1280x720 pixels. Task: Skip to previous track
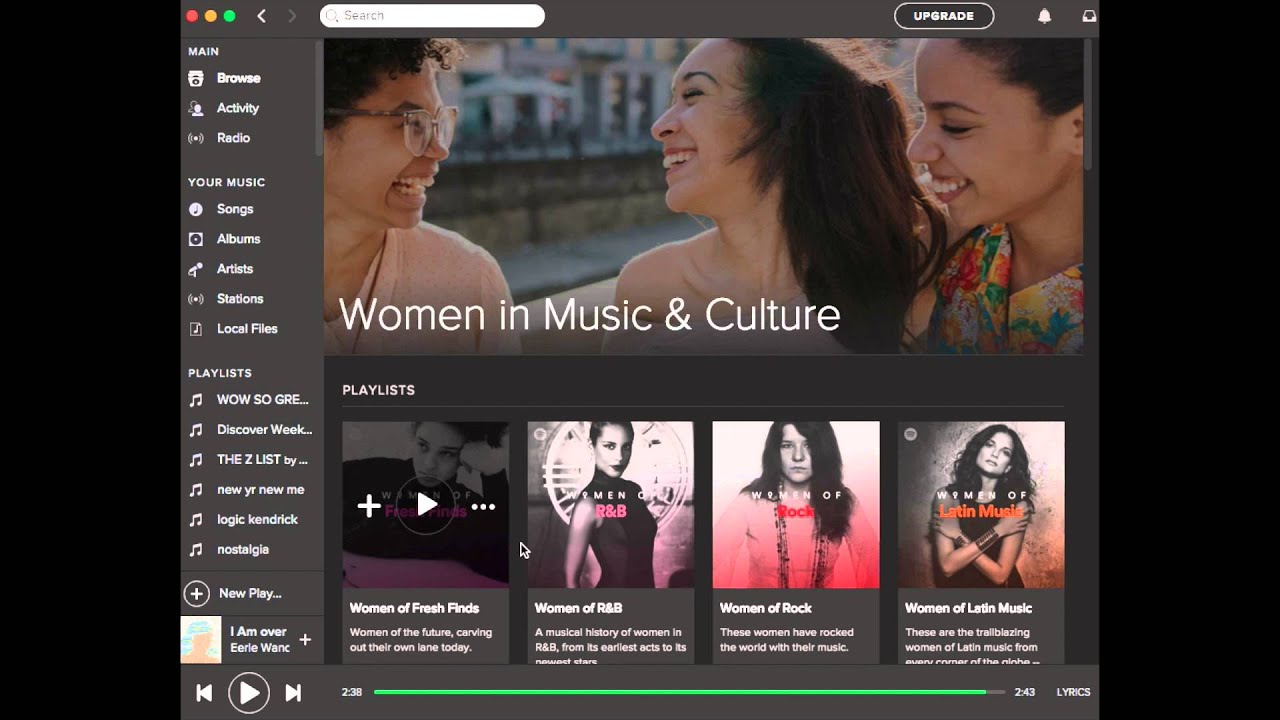pos(204,692)
